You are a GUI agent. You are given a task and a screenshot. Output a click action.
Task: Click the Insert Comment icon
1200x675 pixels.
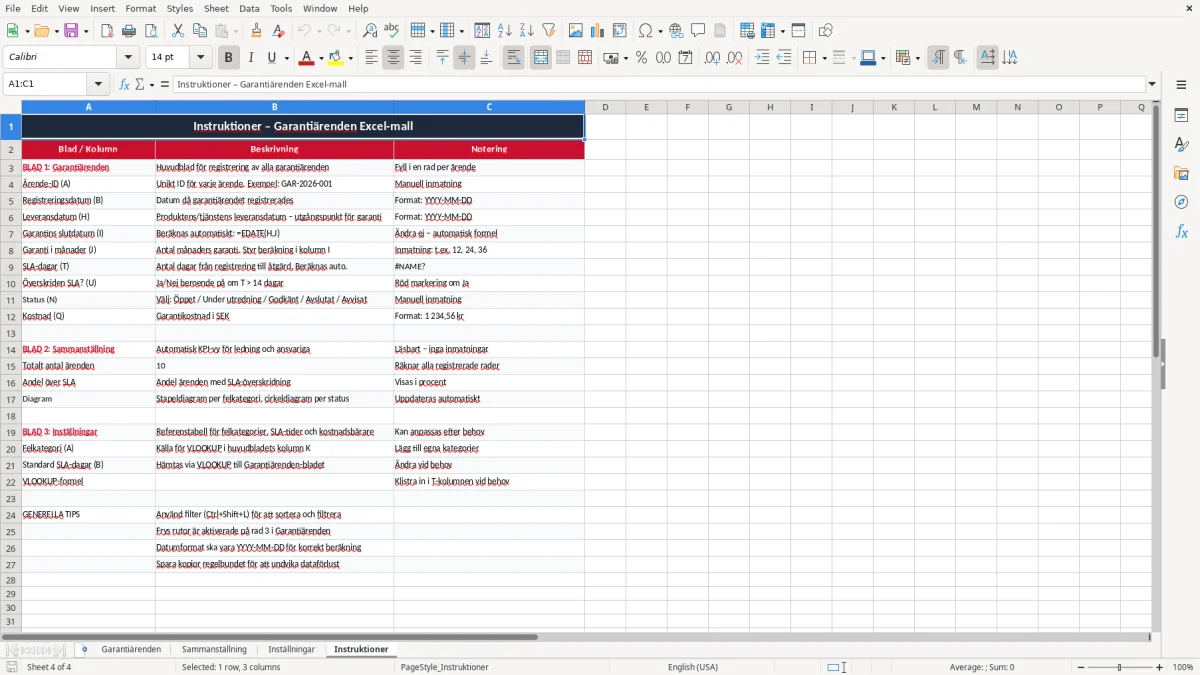(x=698, y=30)
